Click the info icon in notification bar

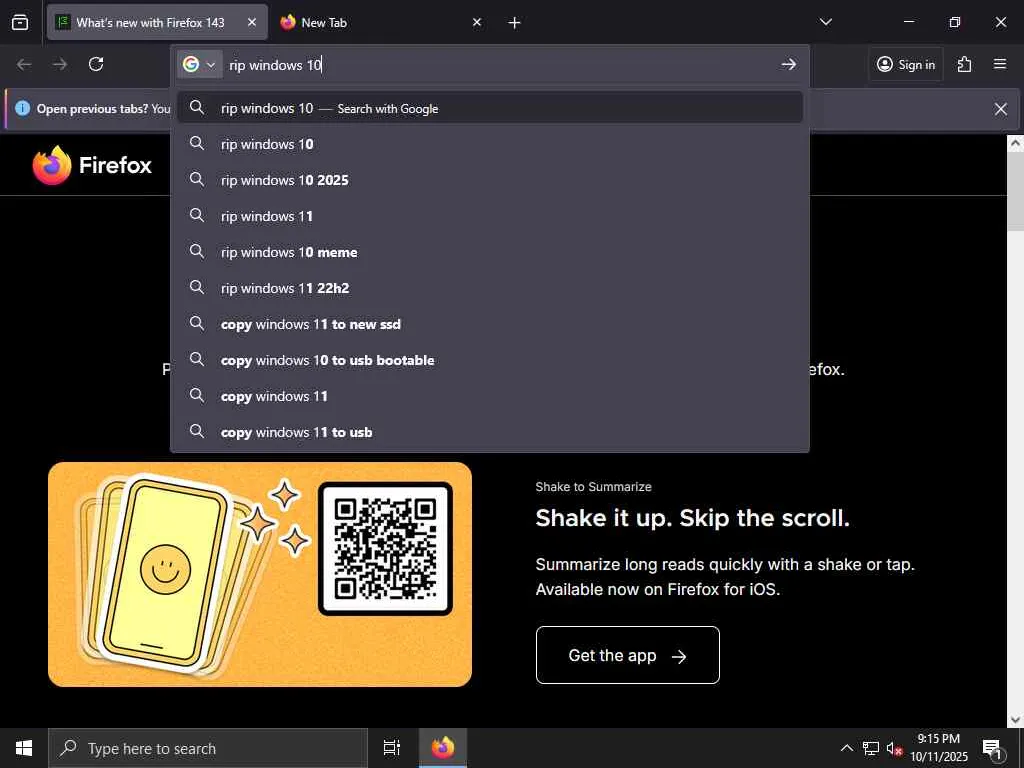[x=22, y=108]
